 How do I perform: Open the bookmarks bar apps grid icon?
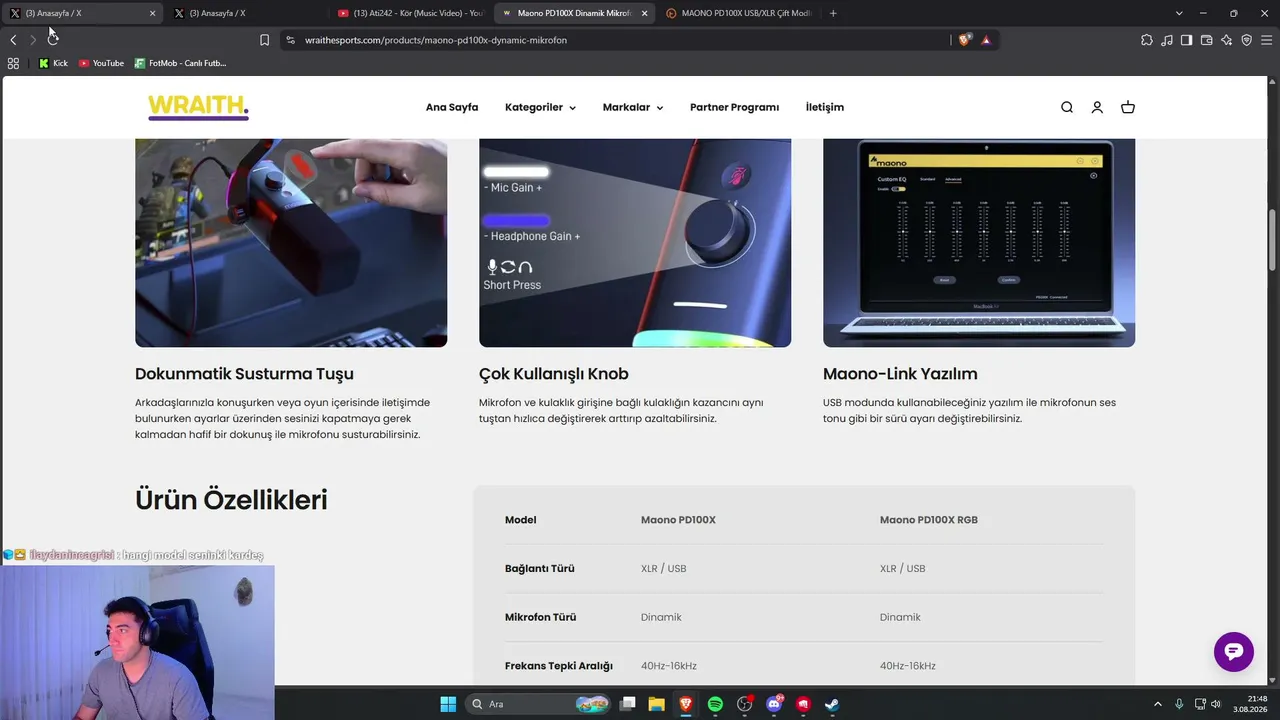[x=13, y=63]
